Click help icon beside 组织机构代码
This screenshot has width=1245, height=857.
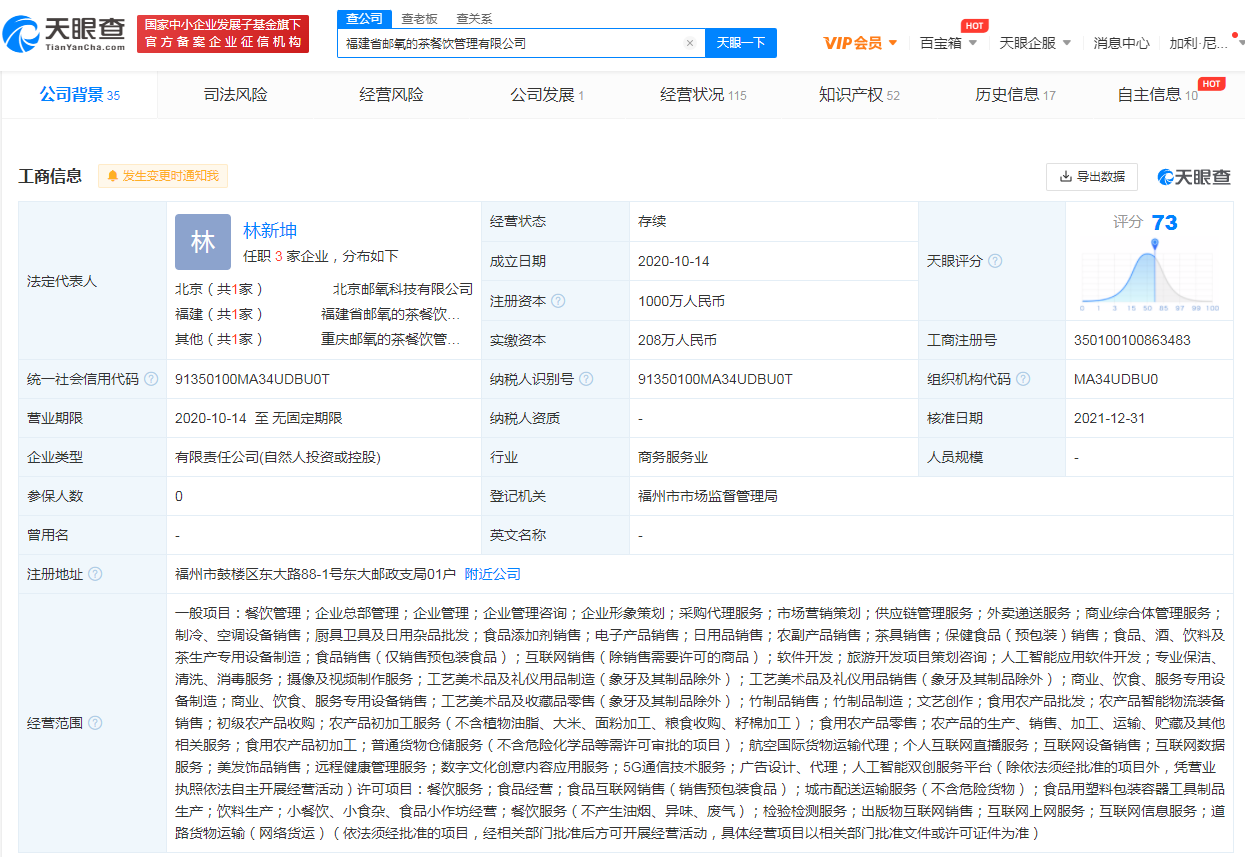tap(1023, 380)
